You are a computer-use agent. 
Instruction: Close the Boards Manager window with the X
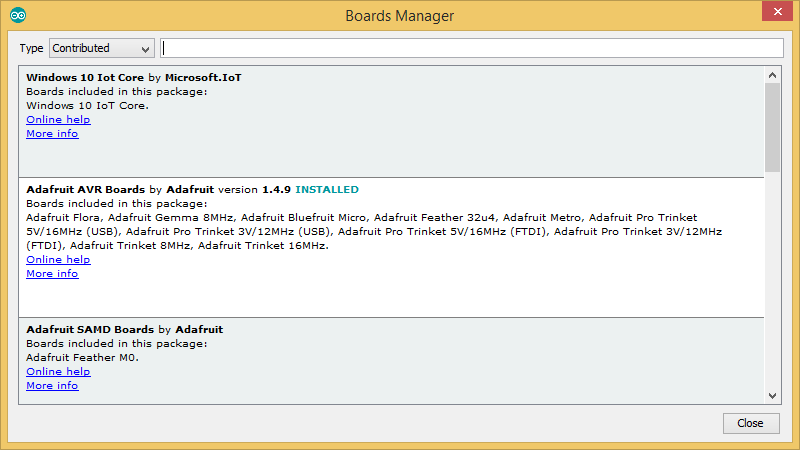[778, 11]
